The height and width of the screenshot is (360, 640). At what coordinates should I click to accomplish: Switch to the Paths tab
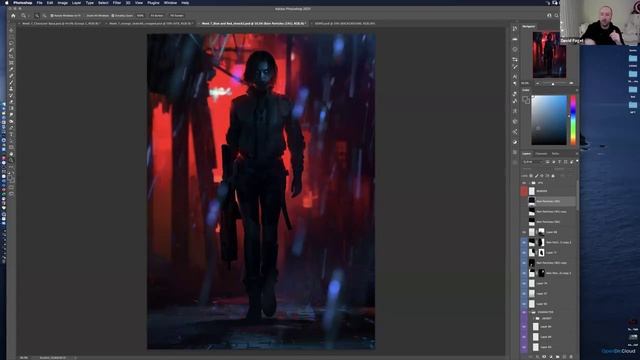555,154
